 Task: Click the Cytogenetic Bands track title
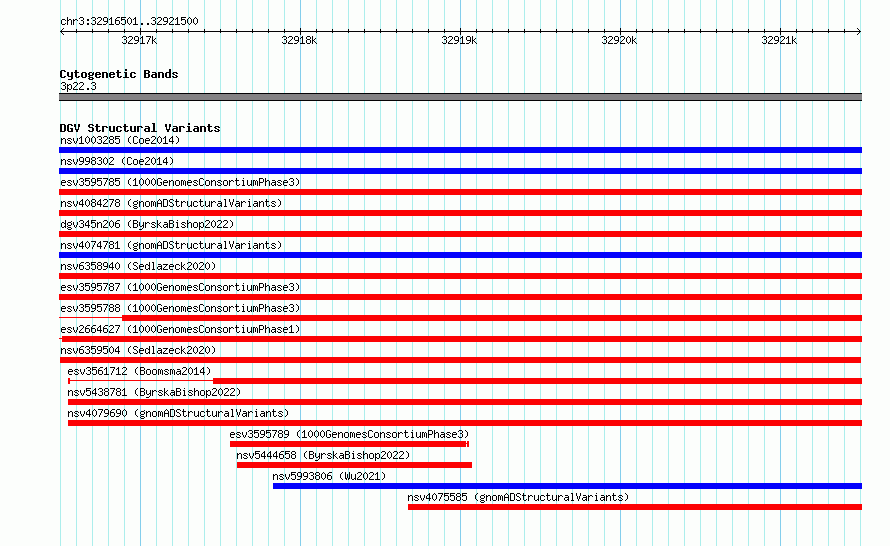119,74
